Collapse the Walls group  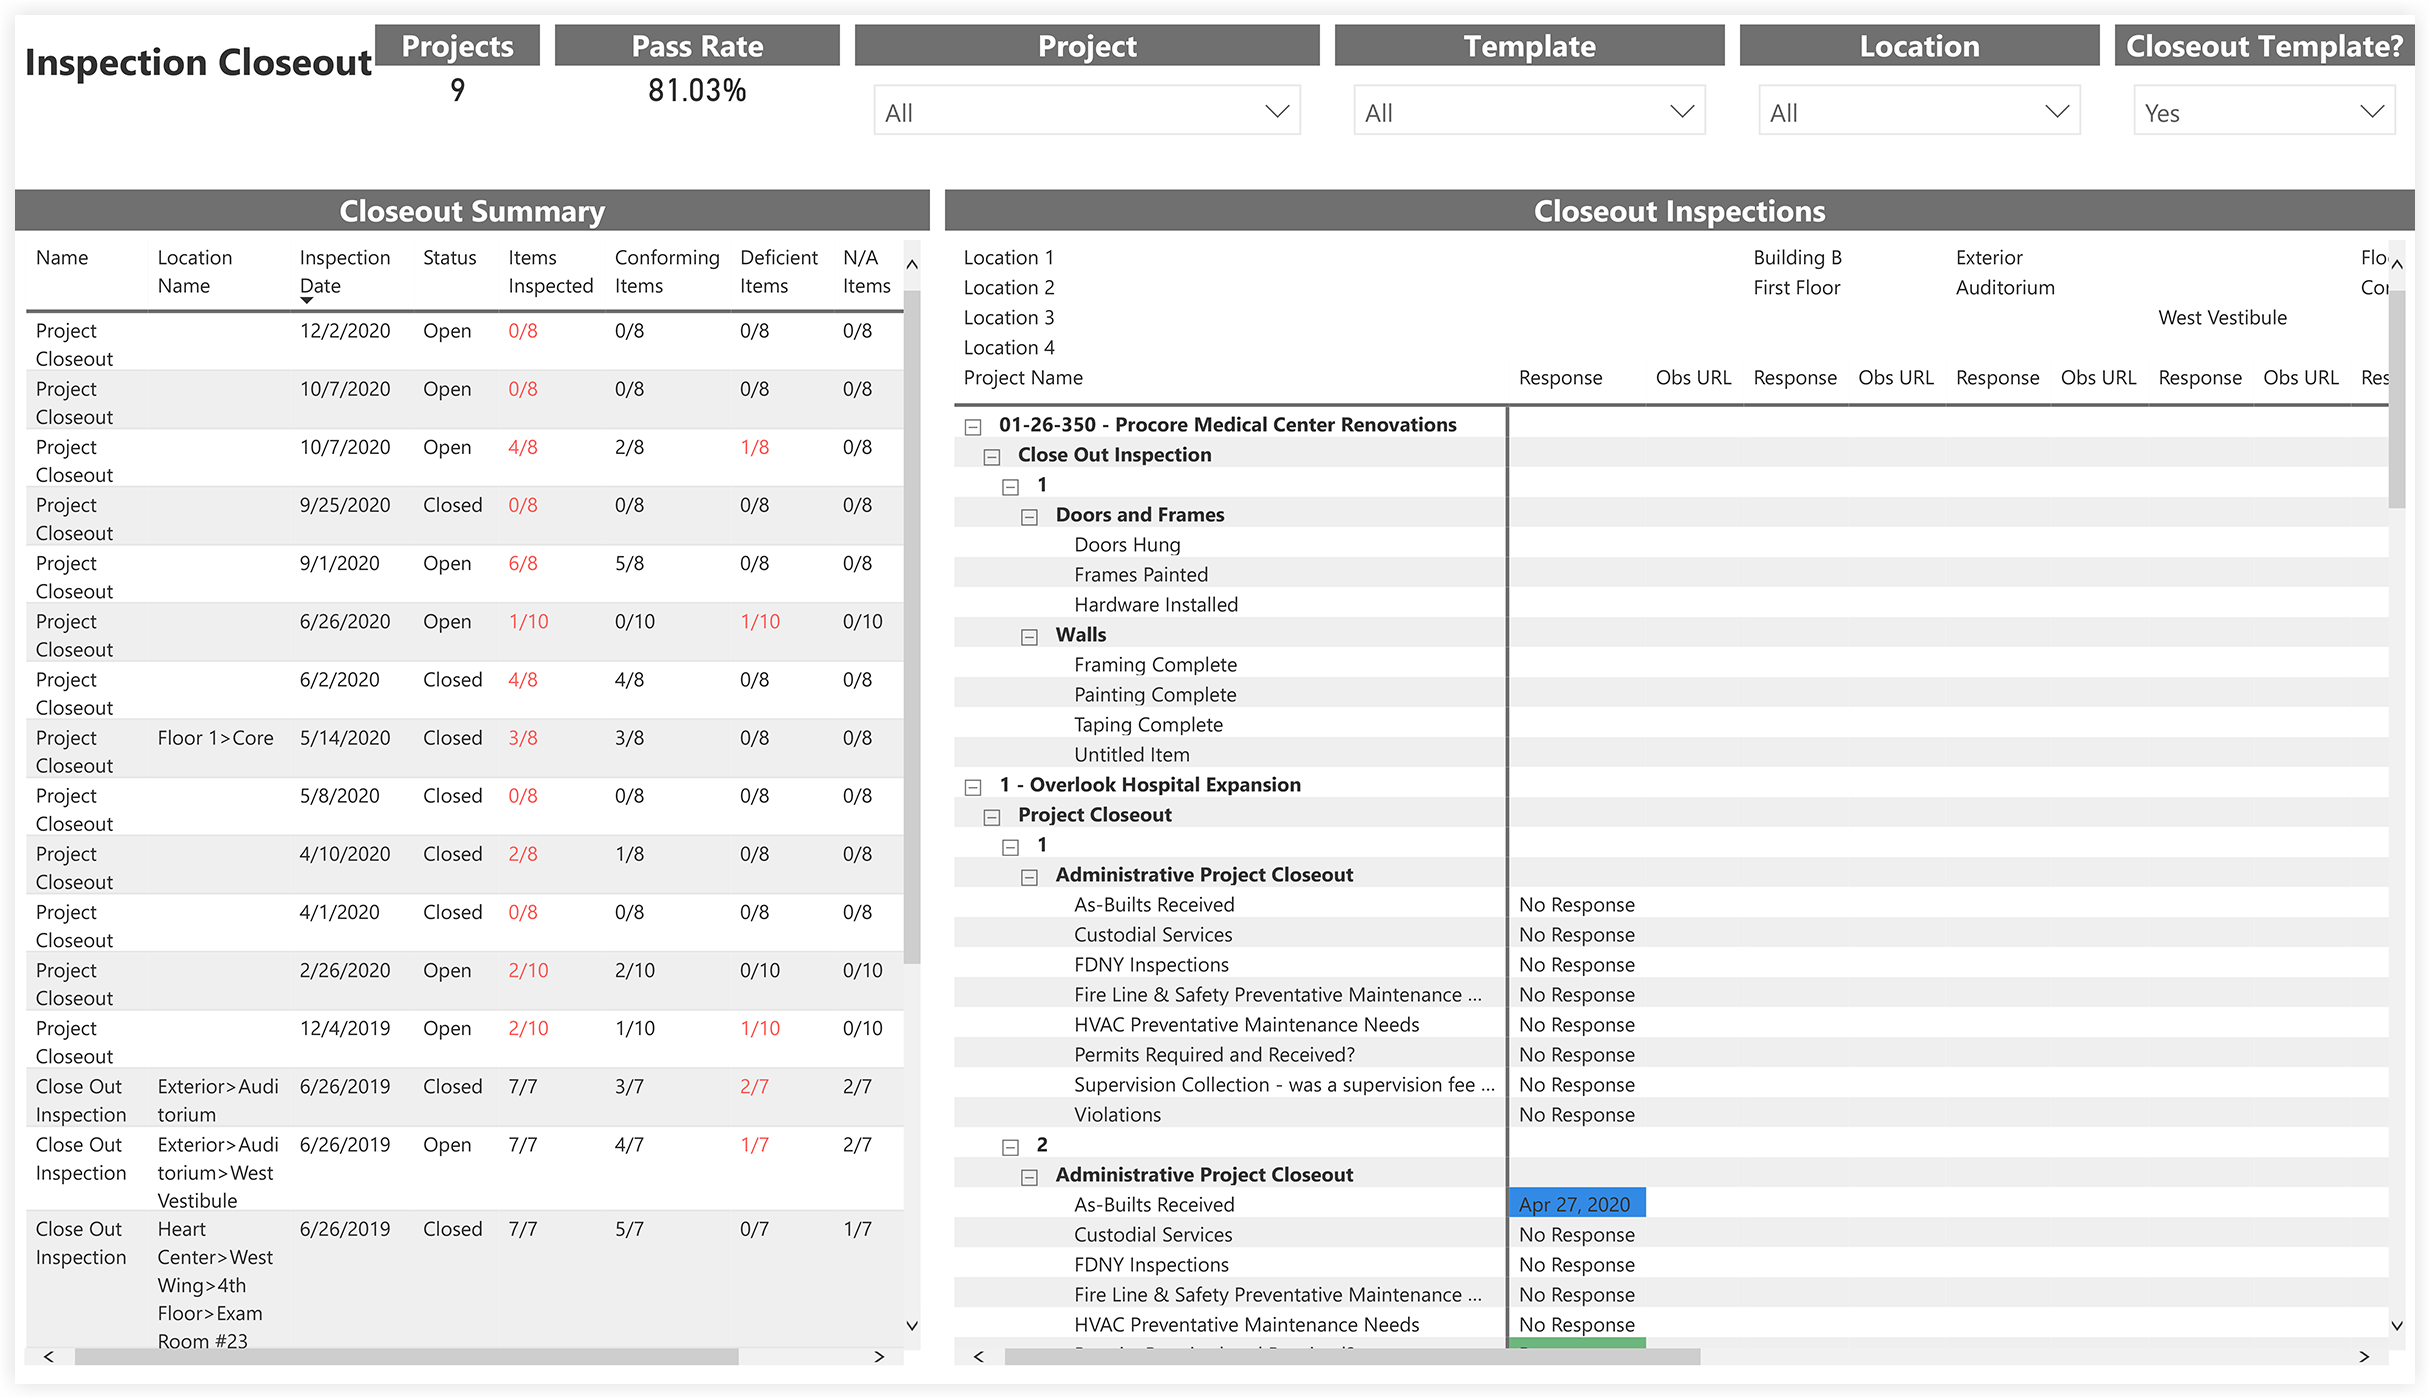pyautogui.click(x=1029, y=636)
